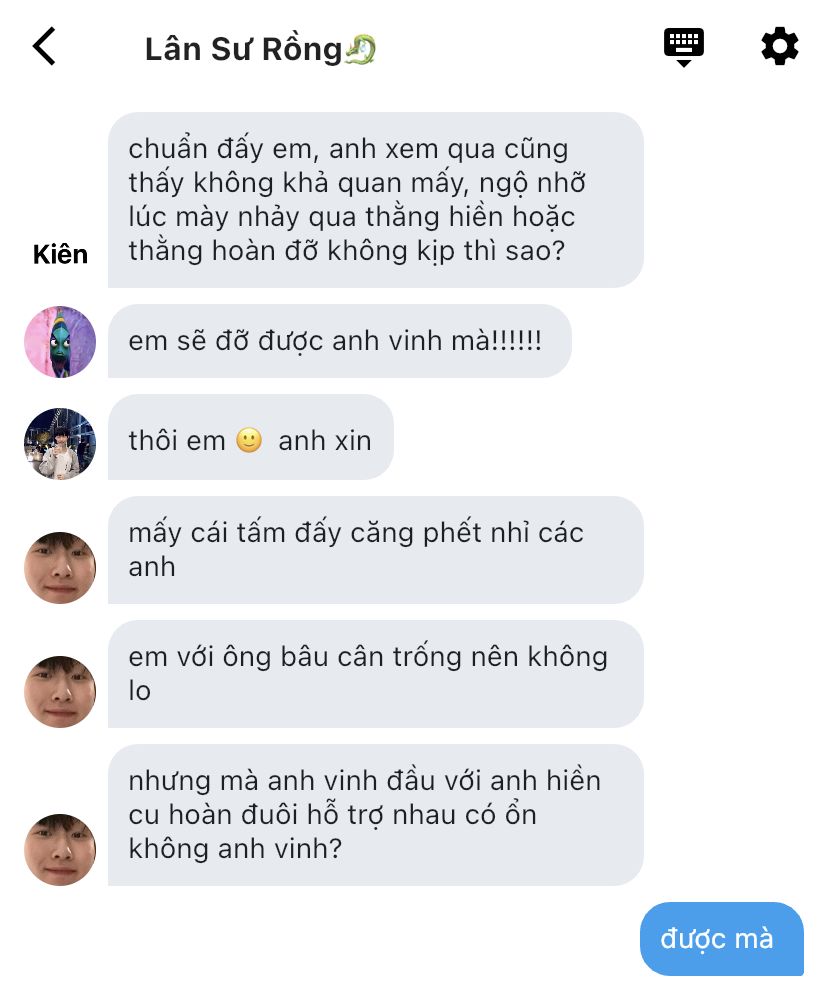Screen dimensions: 828x982
Task: Tap avatar beside 'mấy cái tấm đấy' message
Action: 60,567
